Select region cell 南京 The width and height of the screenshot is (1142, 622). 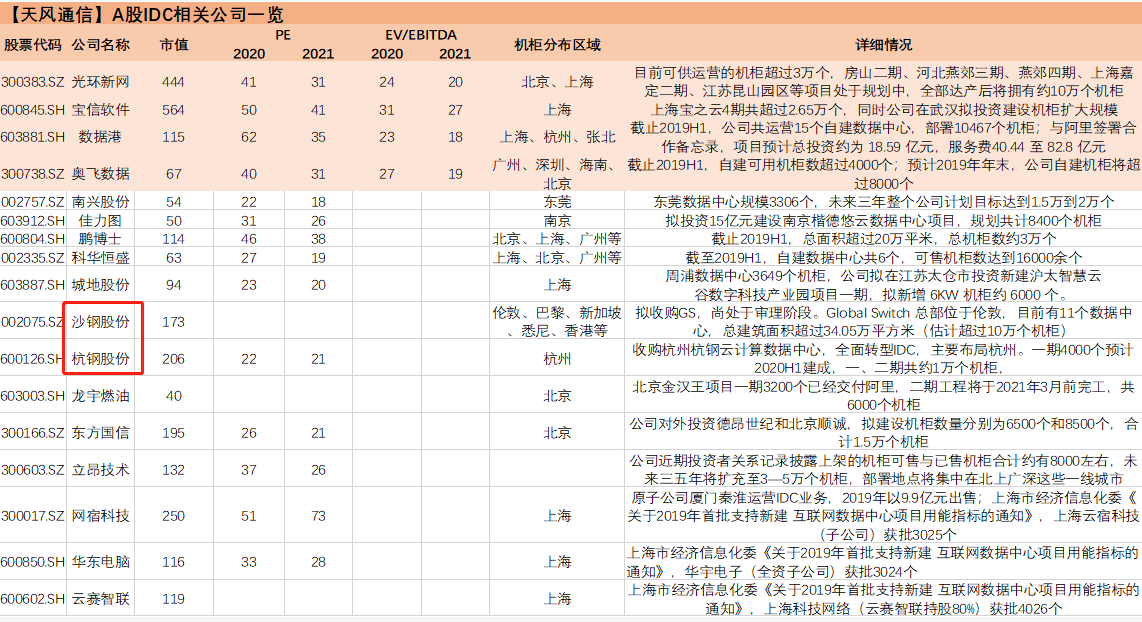pos(557,221)
